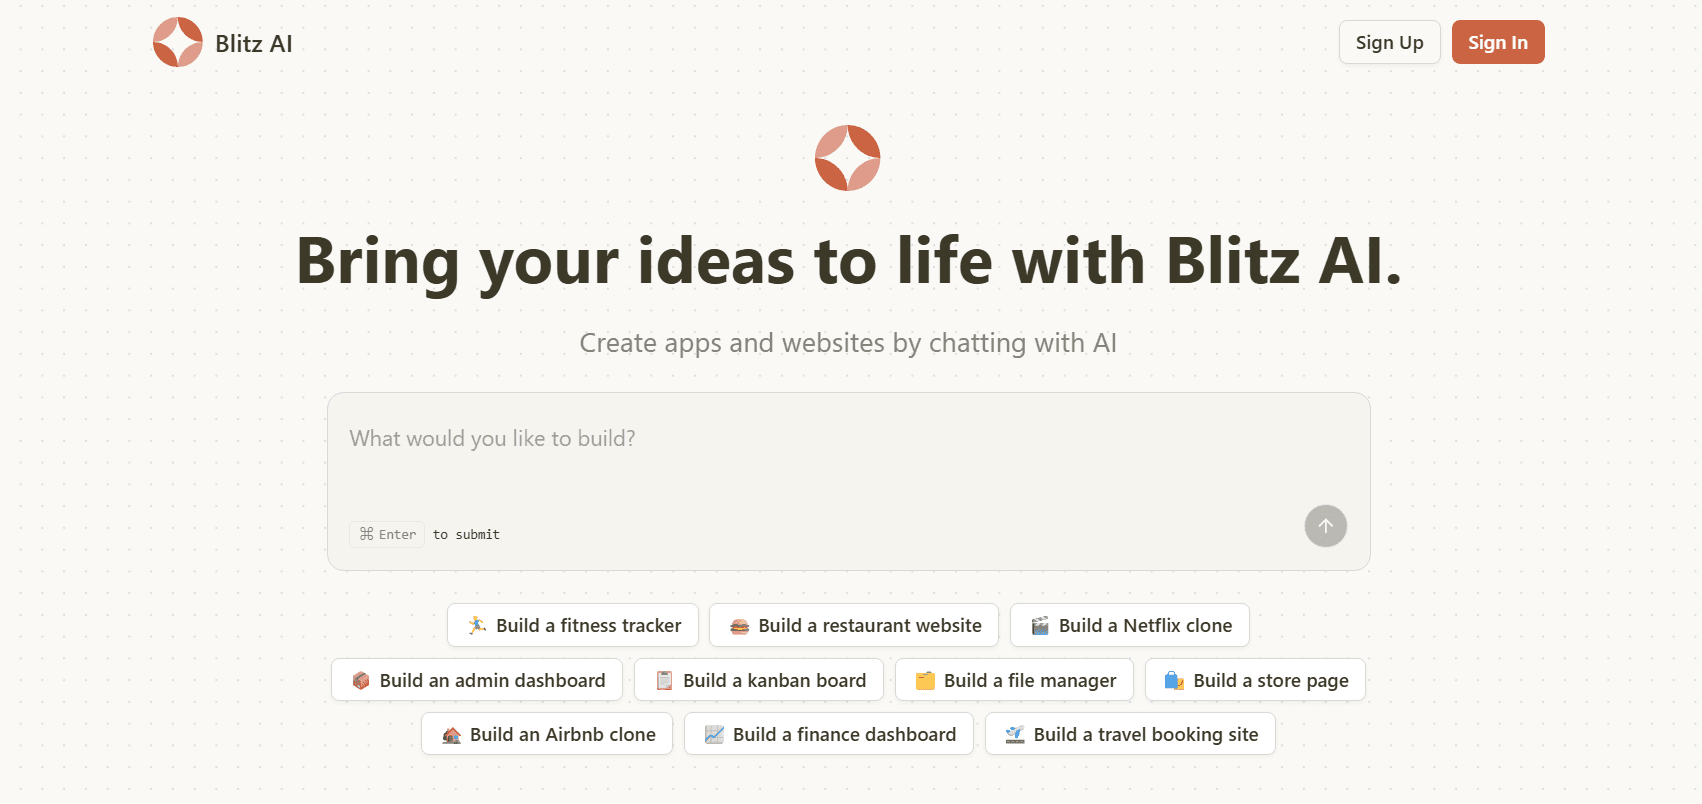The image size is (1702, 804).
Task: Click the house icon for Airbnb clone
Action: pyautogui.click(x=451, y=735)
